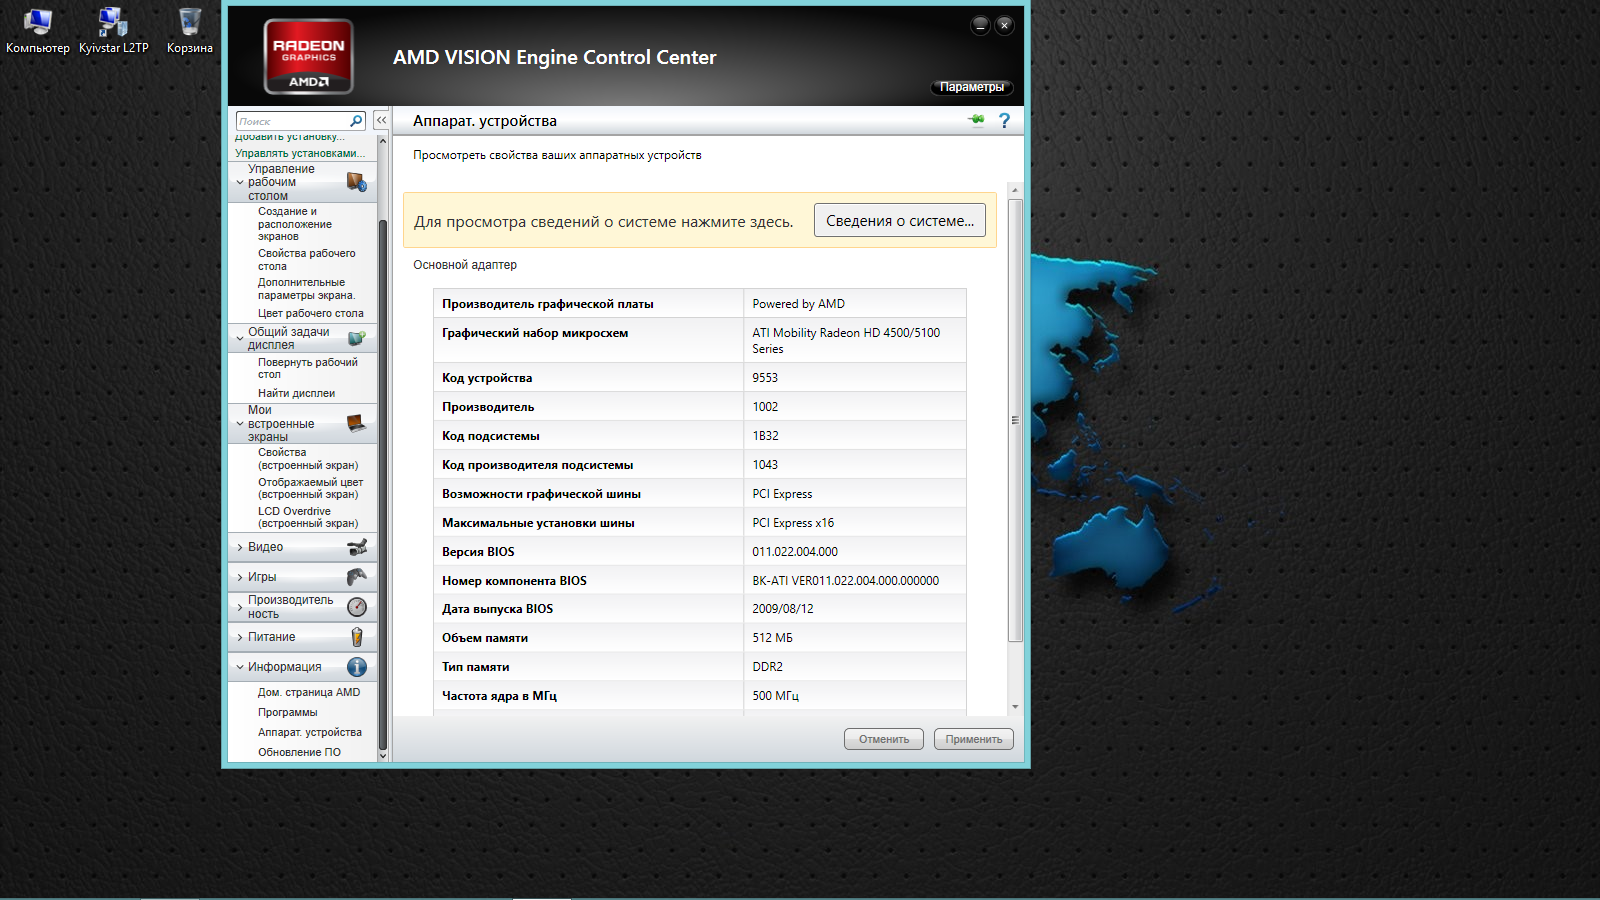The width and height of the screenshot is (1600, 900).
Task: Click the Video camera icon in sidebar
Action: pyautogui.click(x=357, y=547)
